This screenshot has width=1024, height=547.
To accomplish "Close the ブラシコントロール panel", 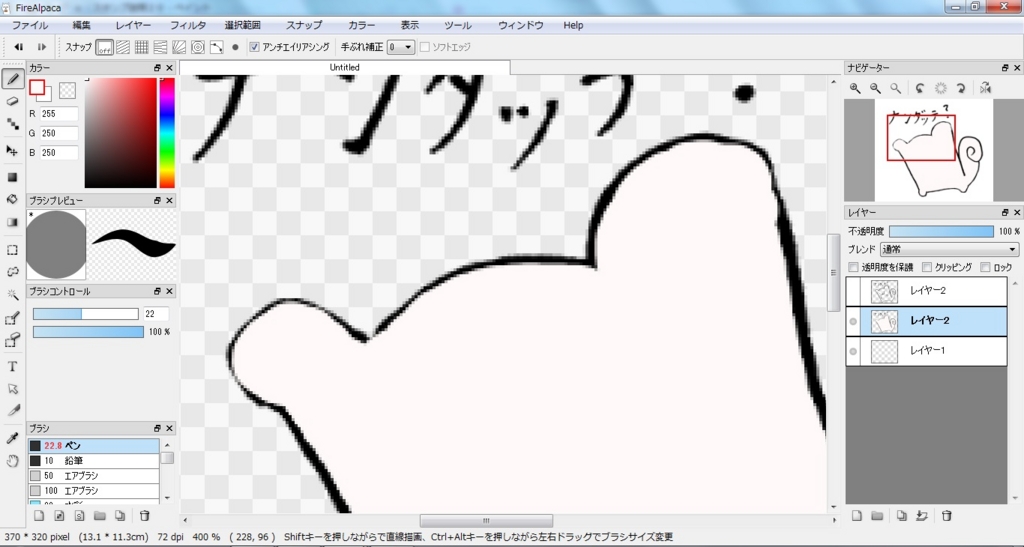I will [x=170, y=291].
